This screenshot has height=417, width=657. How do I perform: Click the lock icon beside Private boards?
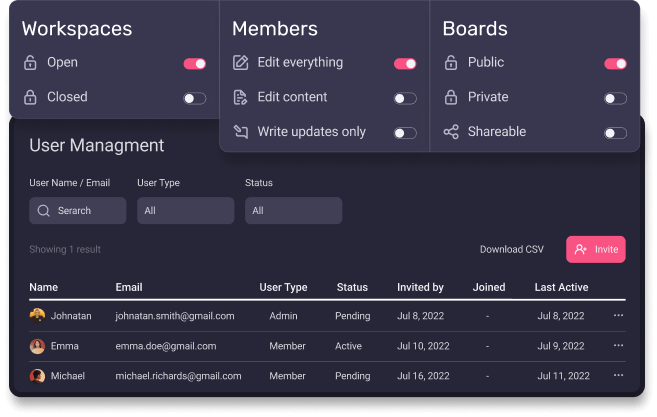pyautogui.click(x=451, y=98)
